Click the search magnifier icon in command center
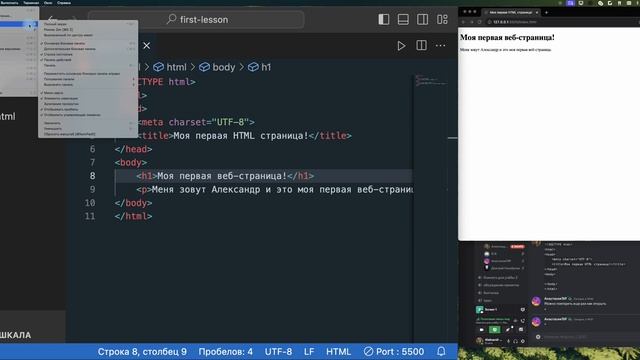Screen dimensions: 640x360 [x=171, y=19]
